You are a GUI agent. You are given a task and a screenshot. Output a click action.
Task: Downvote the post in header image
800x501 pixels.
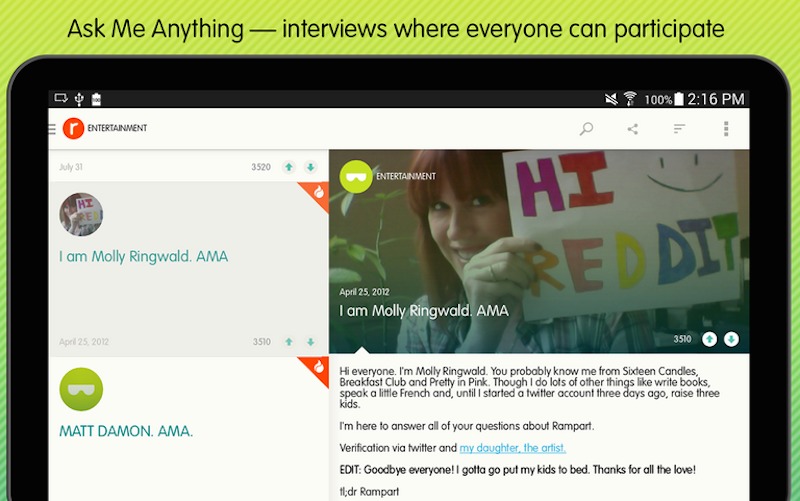tap(731, 339)
